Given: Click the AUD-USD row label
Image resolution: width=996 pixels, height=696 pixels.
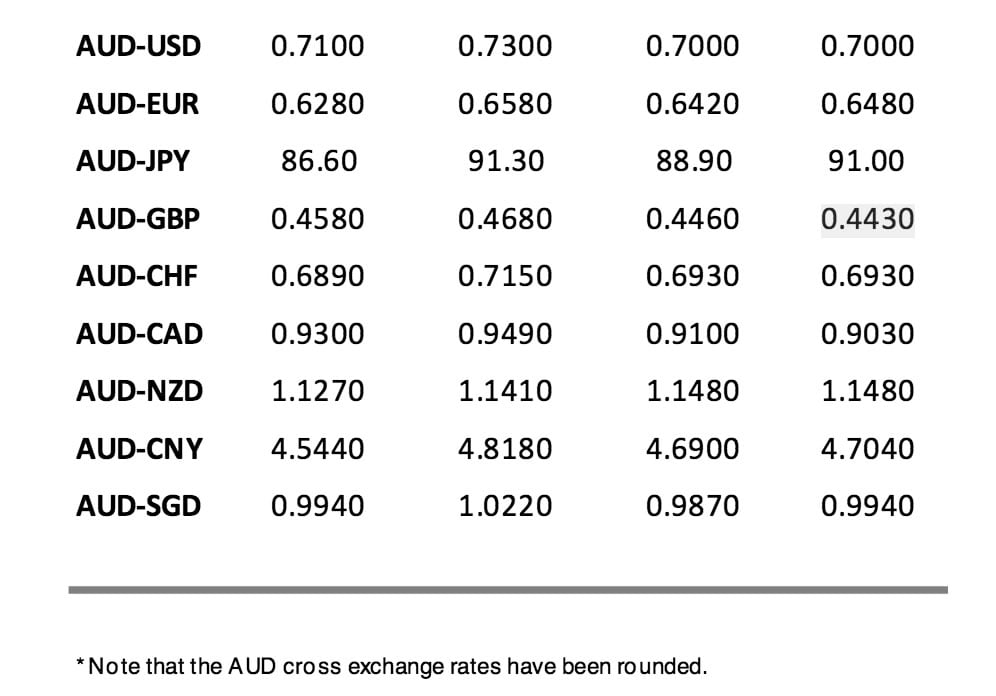Looking at the screenshot, I should pos(138,46).
